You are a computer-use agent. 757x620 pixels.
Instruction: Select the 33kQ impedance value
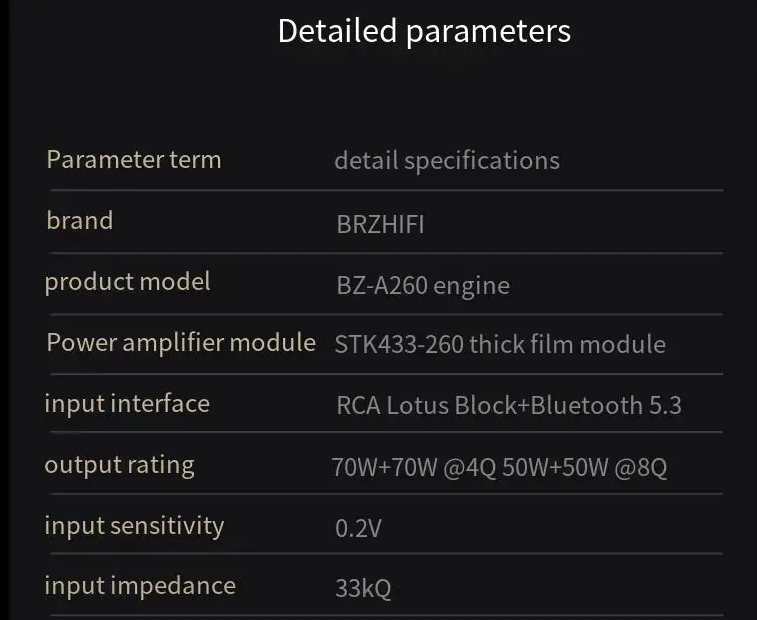363,589
